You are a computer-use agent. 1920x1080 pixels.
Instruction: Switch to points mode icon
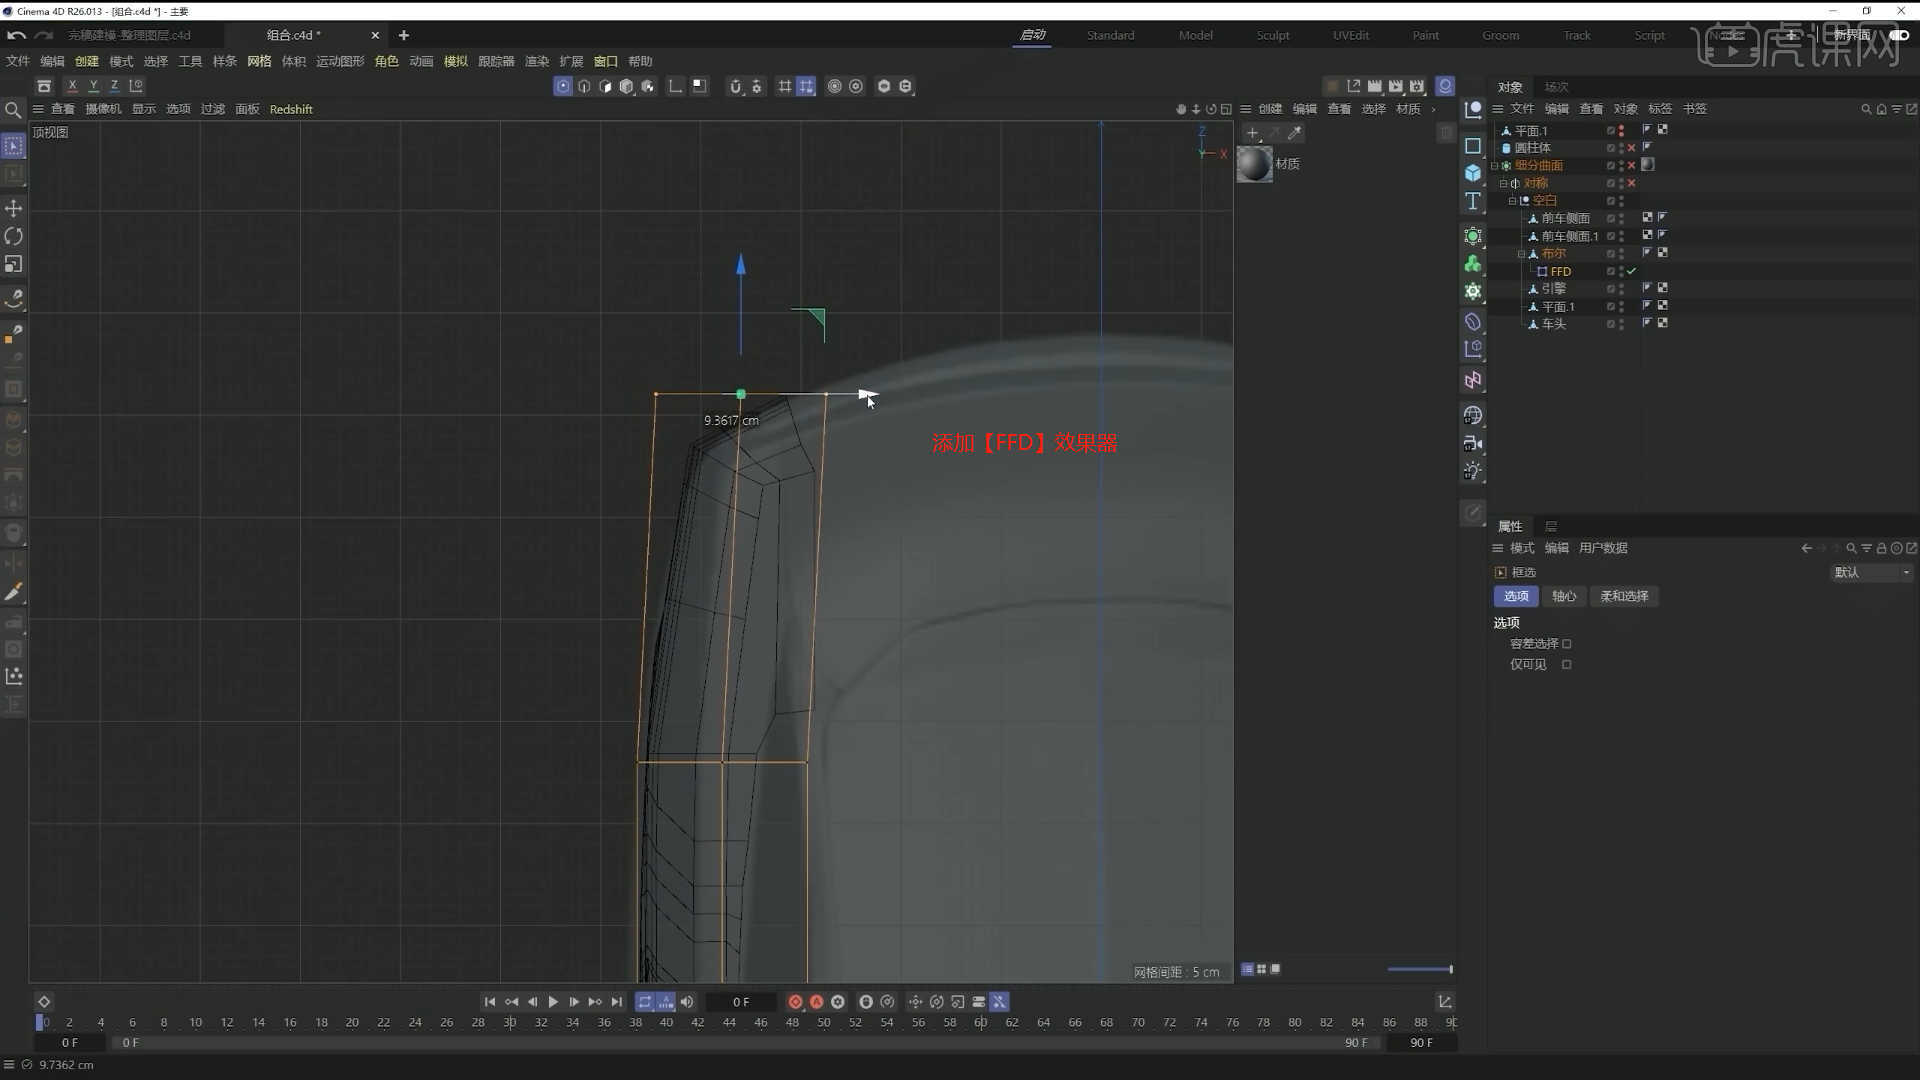(563, 86)
